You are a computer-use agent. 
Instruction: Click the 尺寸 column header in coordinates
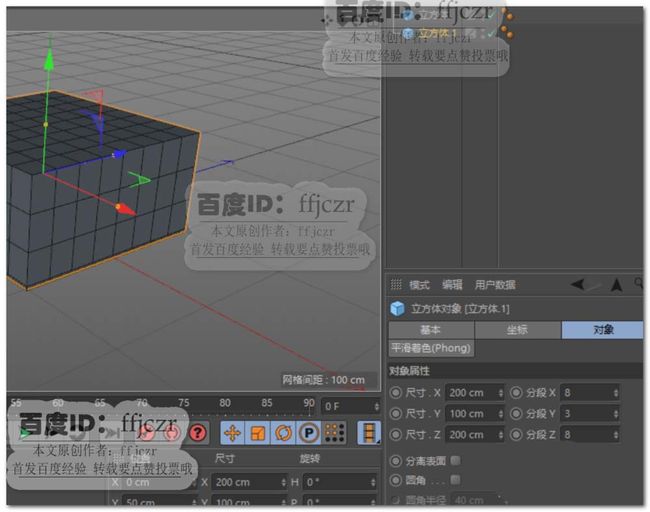pos(225,458)
